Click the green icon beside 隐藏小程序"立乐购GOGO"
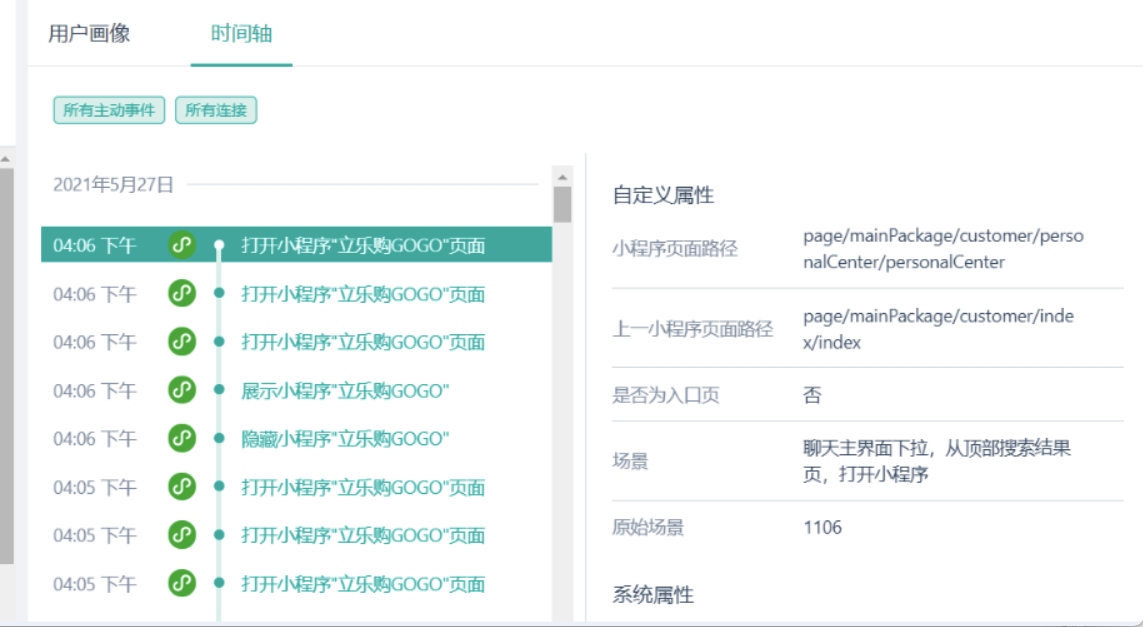Viewport: 1143px width, 627px height. (x=181, y=438)
